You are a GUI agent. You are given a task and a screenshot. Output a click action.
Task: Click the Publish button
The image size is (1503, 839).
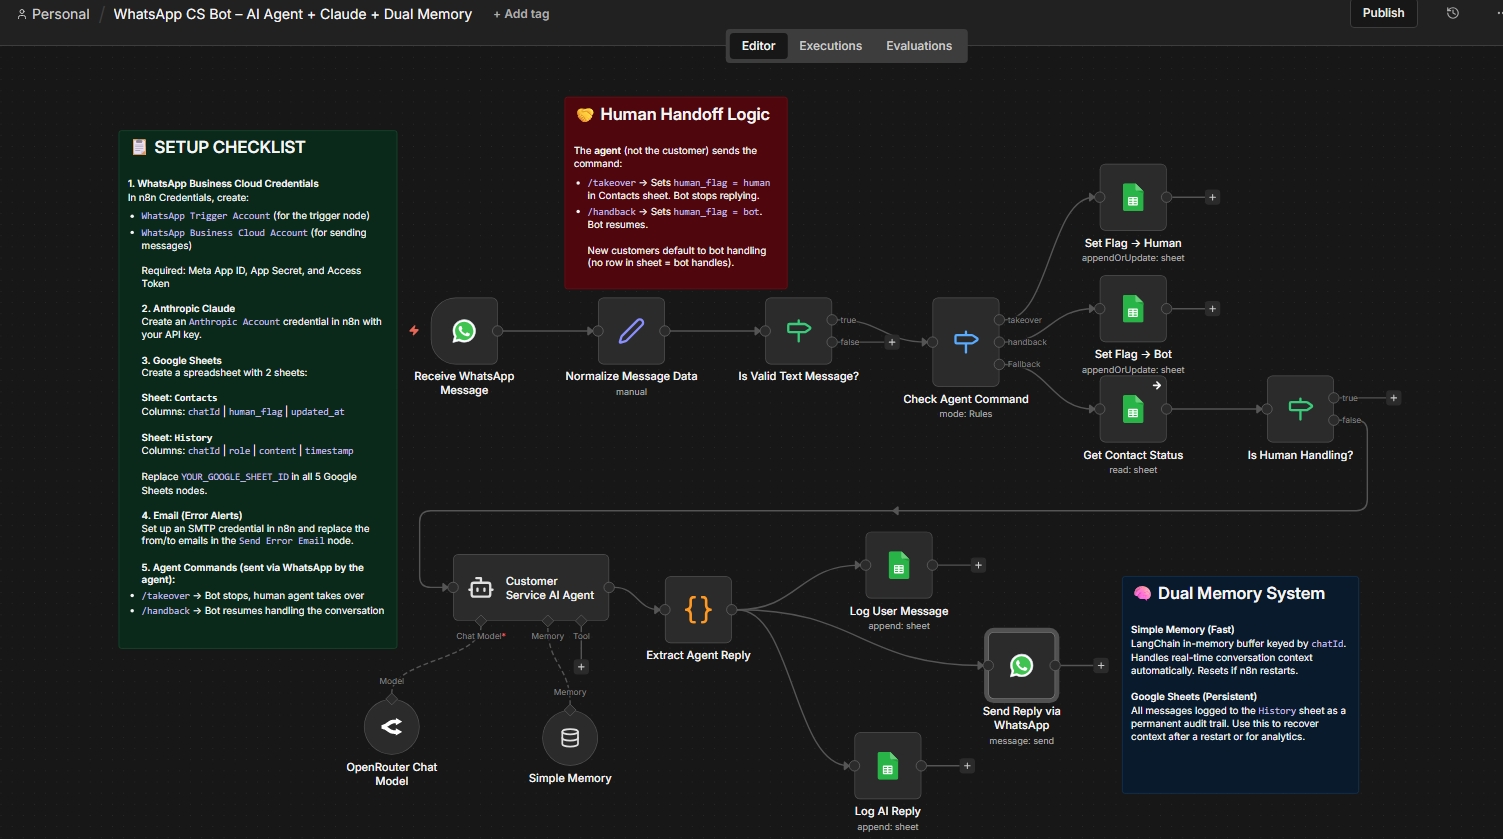click(x=1383, y=13)
